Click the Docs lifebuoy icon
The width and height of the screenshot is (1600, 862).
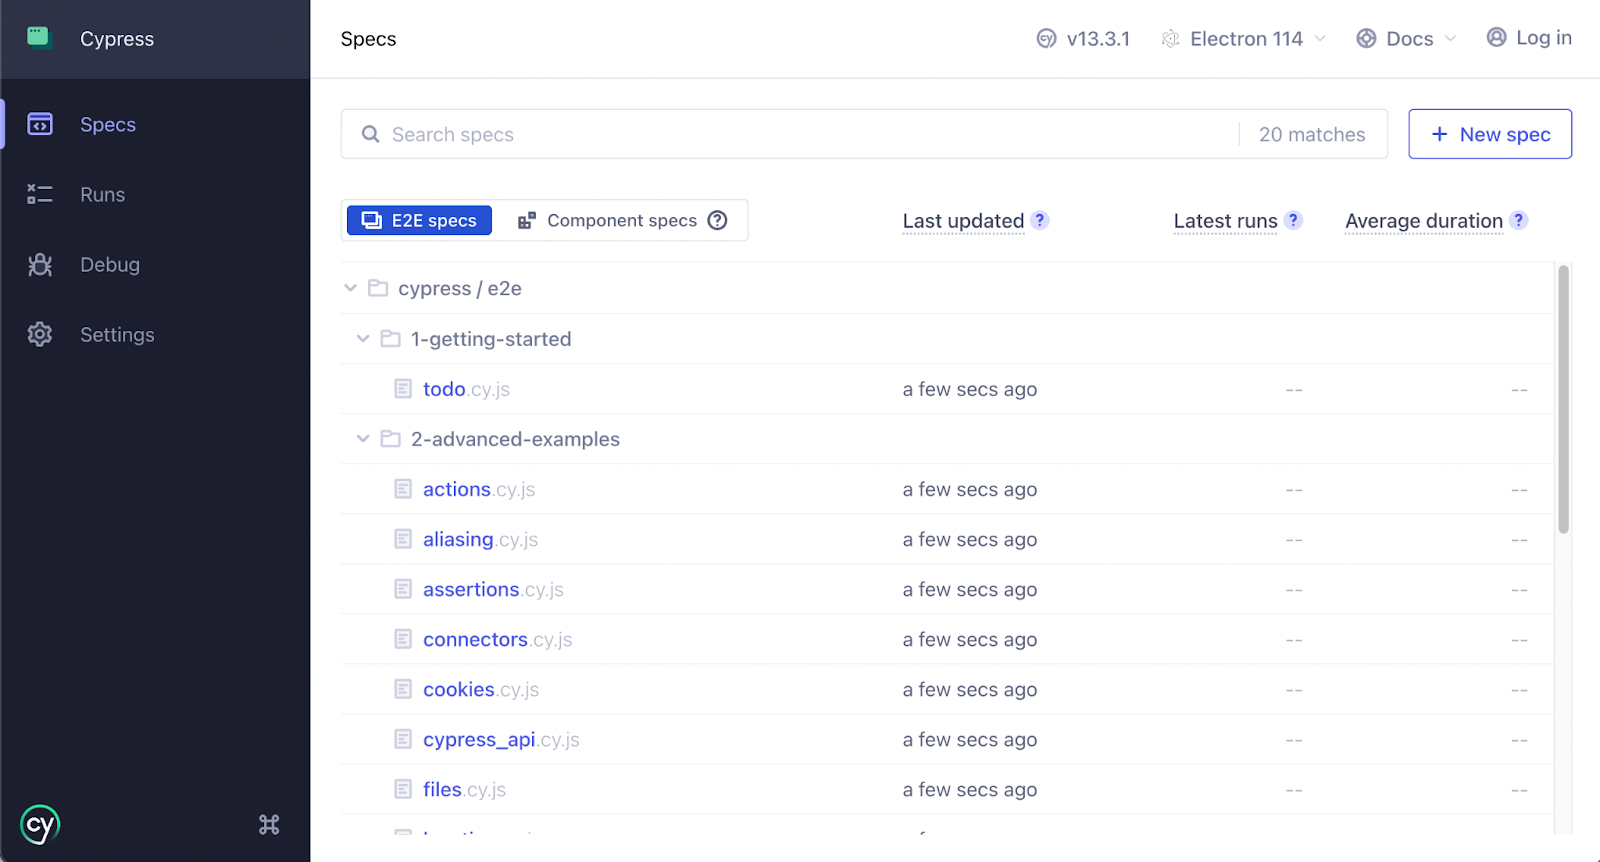tap(1366, 39)
